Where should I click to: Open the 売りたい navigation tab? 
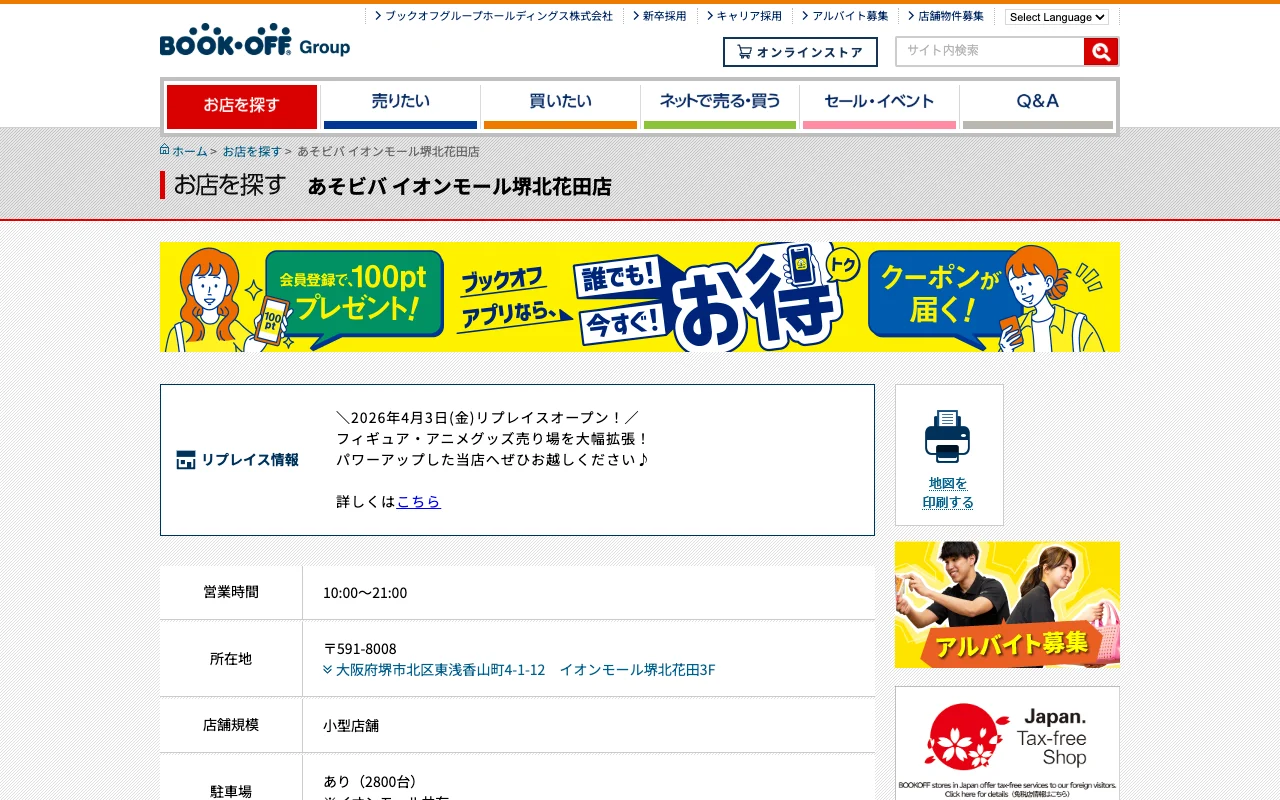point(400,107)
